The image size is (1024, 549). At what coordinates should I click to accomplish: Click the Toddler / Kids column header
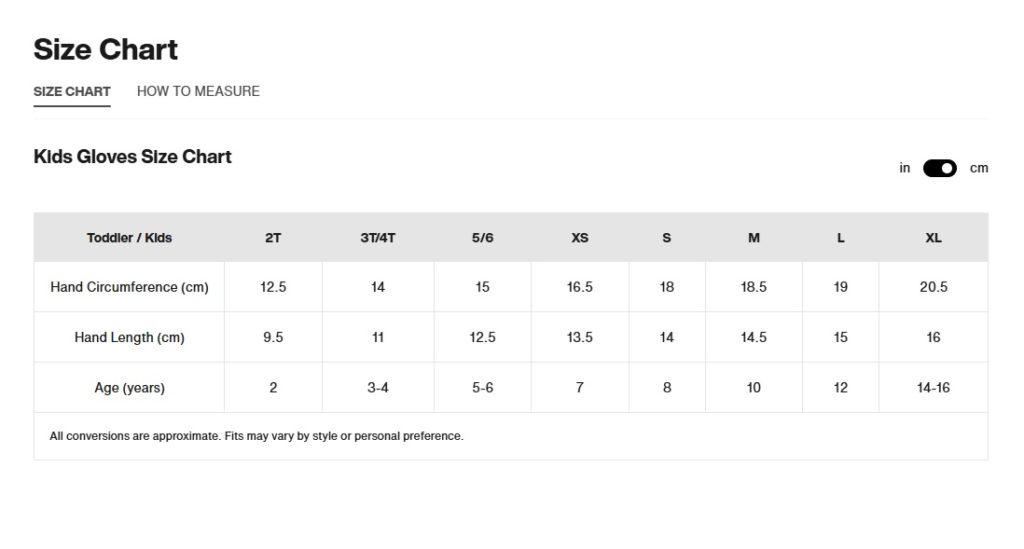coord(129,238)
